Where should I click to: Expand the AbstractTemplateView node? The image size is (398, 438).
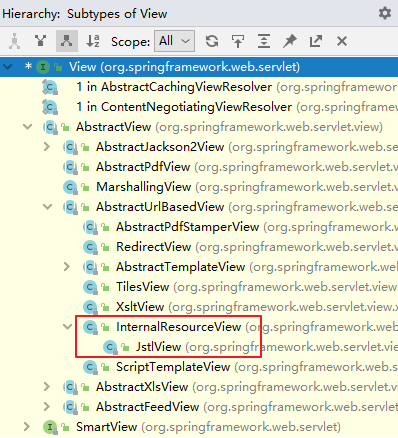point(67,267)
